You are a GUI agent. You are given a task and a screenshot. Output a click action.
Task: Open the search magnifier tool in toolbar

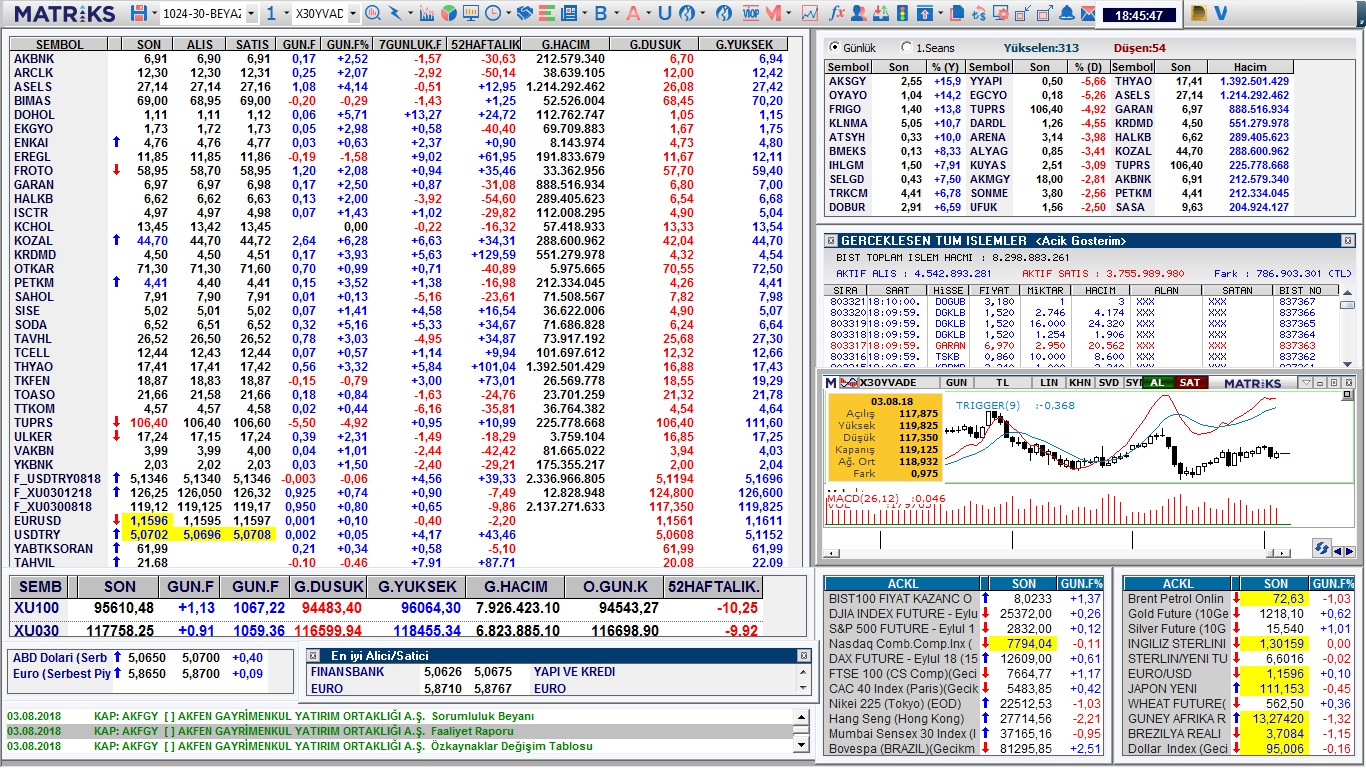pyautogui.click(x=373, y=14)
